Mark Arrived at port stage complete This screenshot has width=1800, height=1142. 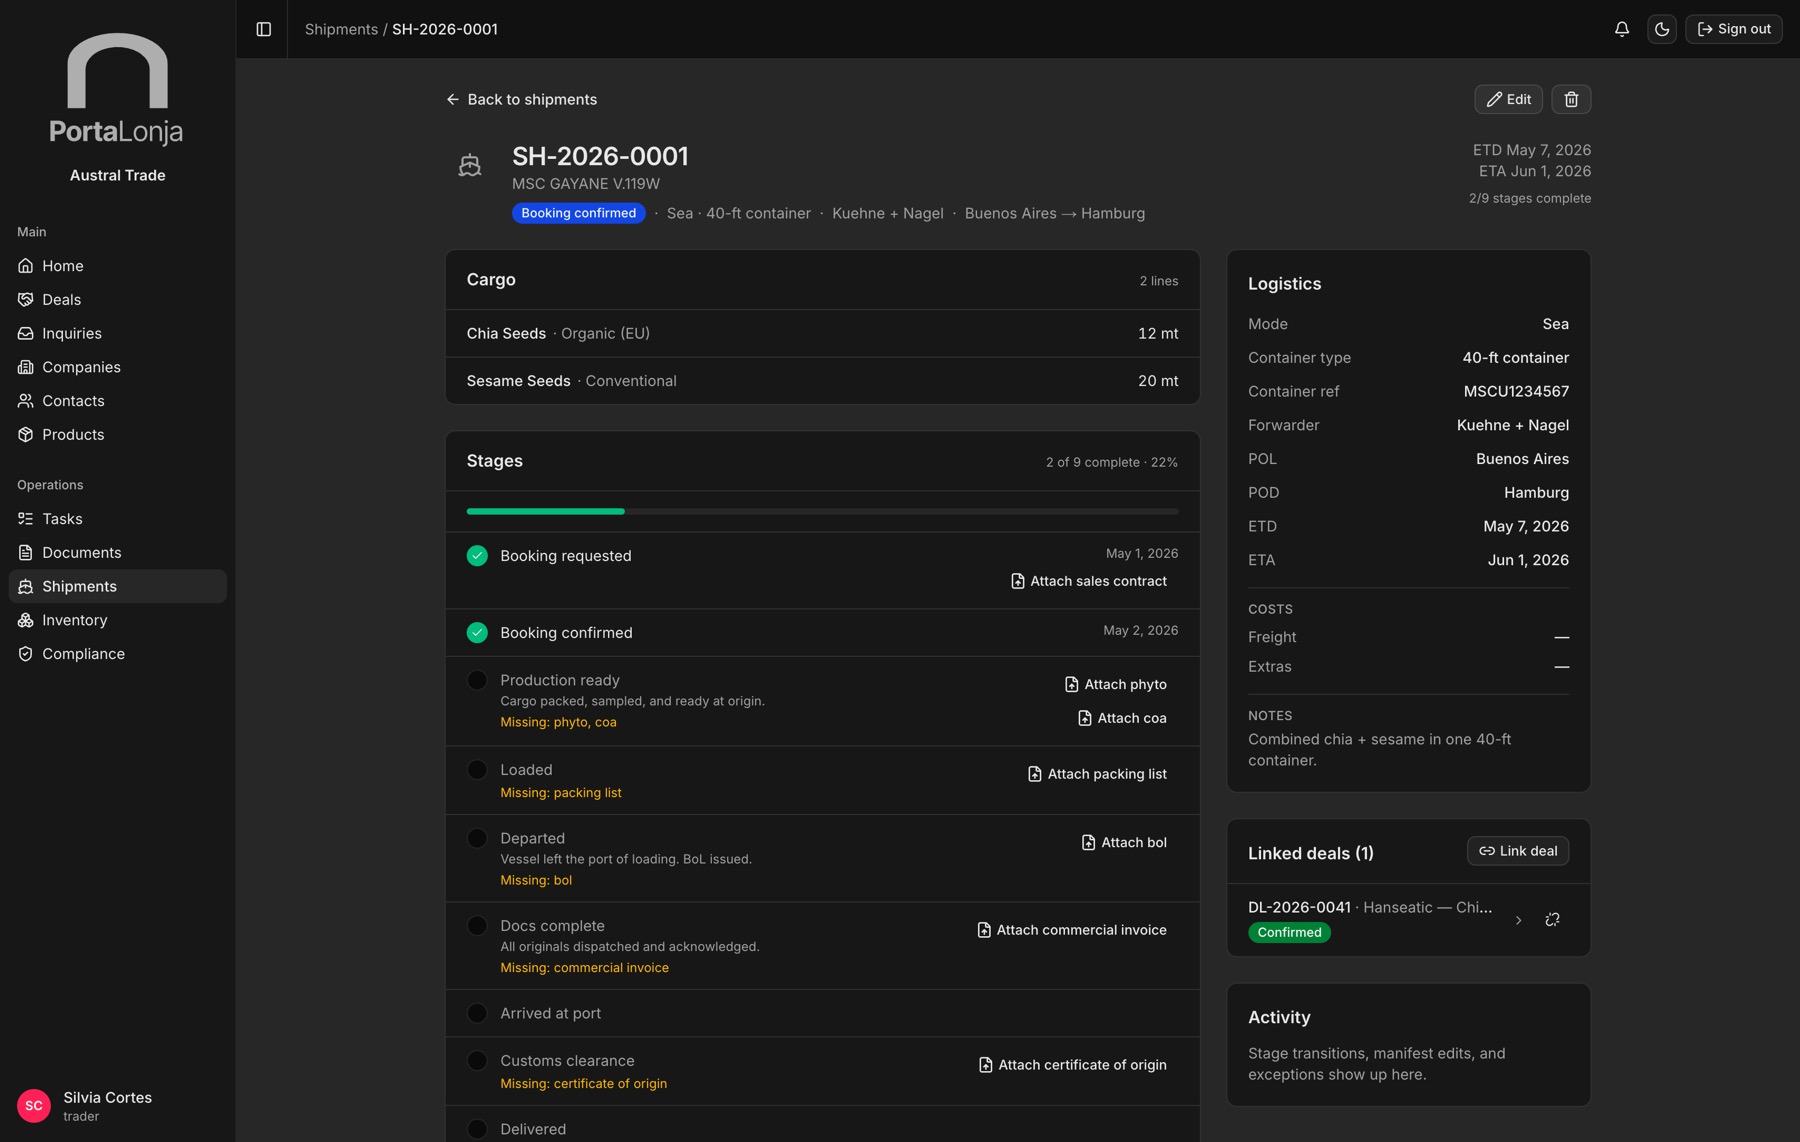point(477,1013)
